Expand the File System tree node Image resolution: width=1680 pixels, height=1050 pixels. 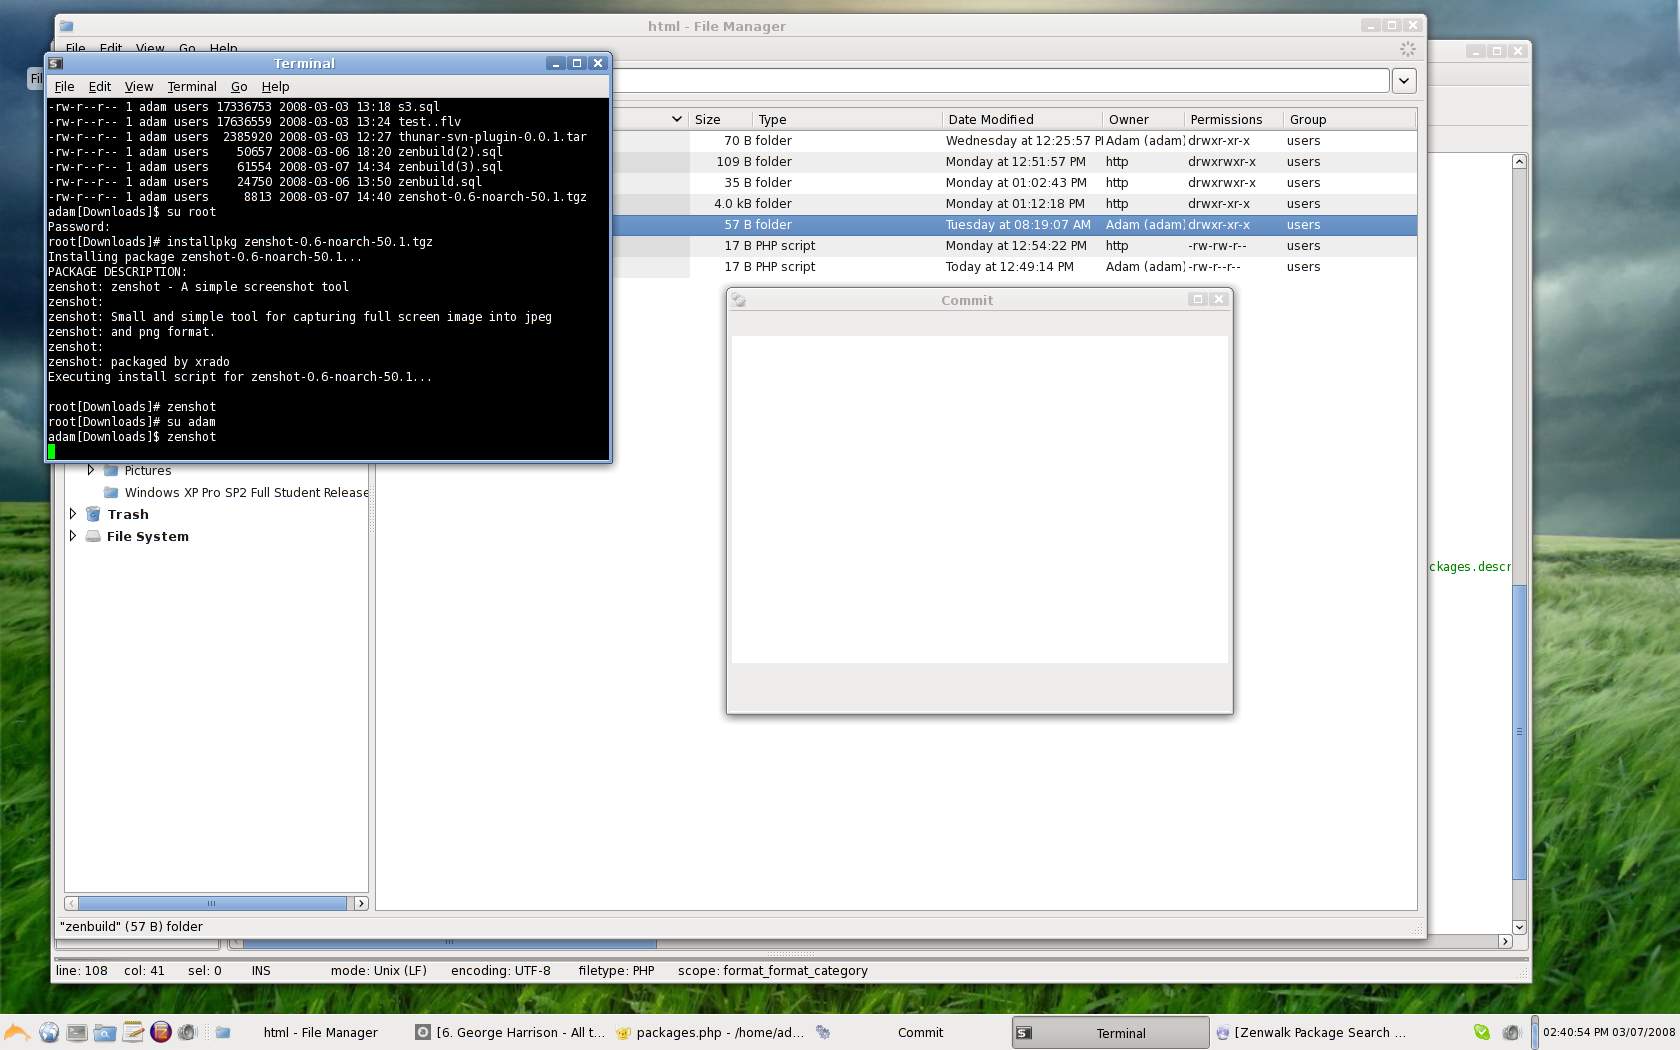point(73,536)
